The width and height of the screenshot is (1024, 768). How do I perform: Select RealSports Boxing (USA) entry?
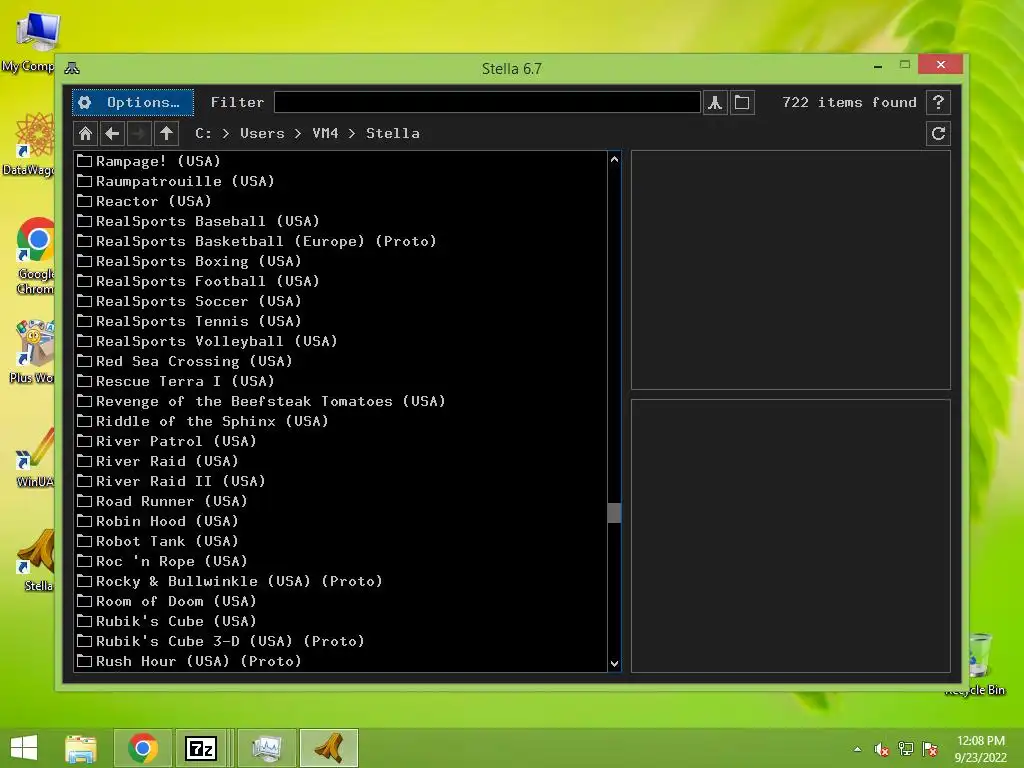[341, 261]
